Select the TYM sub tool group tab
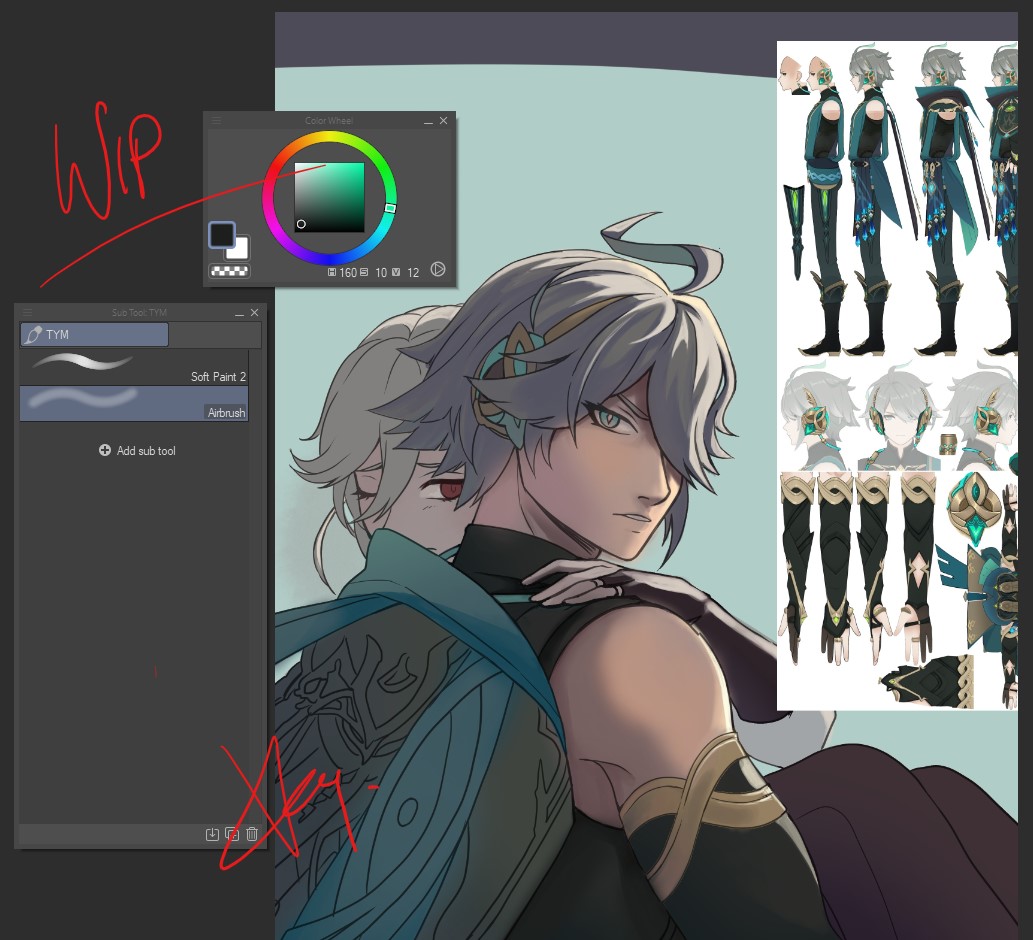This screenshot has width=1033, height=940. point(94,335)
